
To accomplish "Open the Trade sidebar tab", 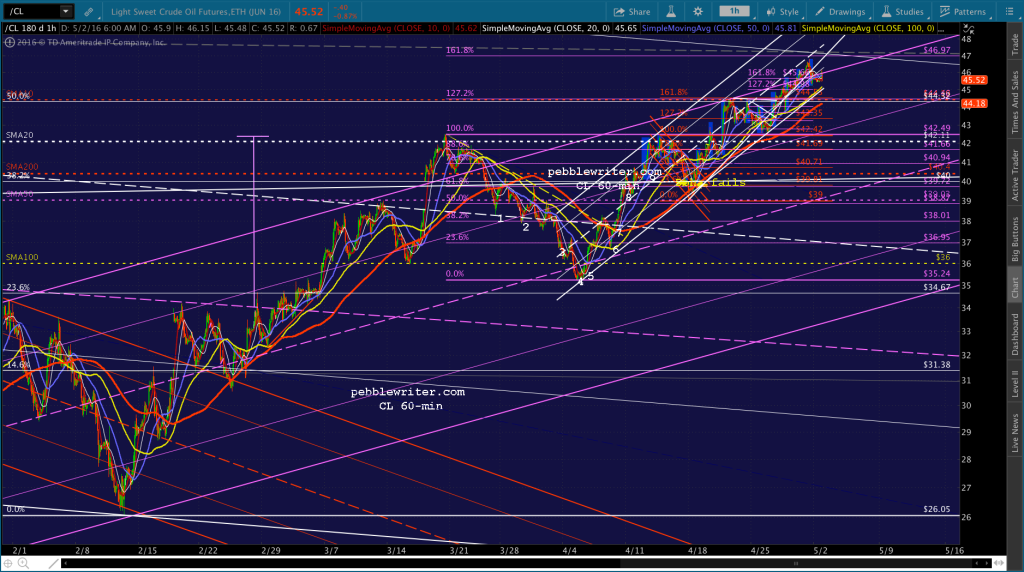I will [1015, 44].
